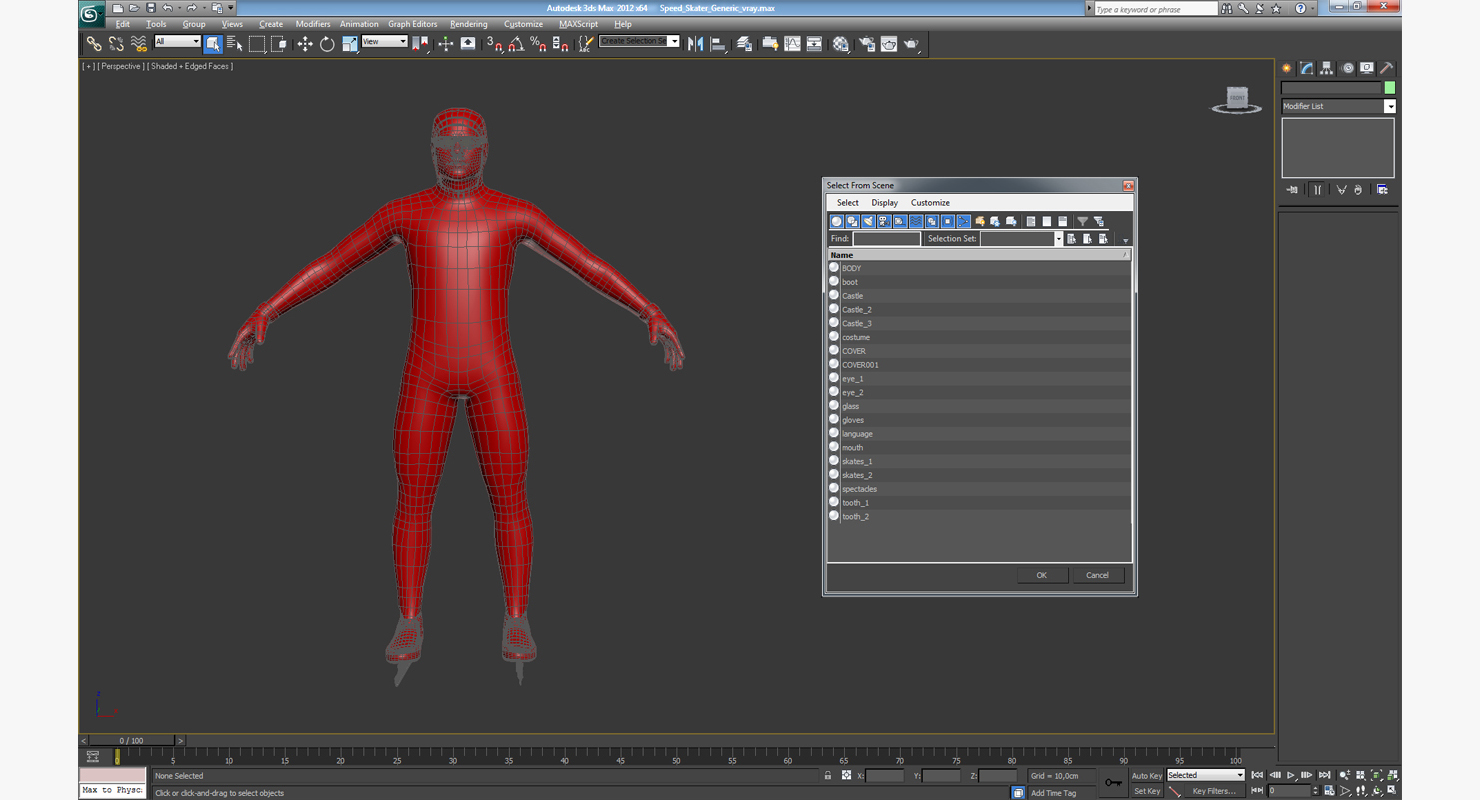This screenshot has width=1480, height=800.
Task: Expand dialog toolbar options arrow
Action: point(1125,240)
